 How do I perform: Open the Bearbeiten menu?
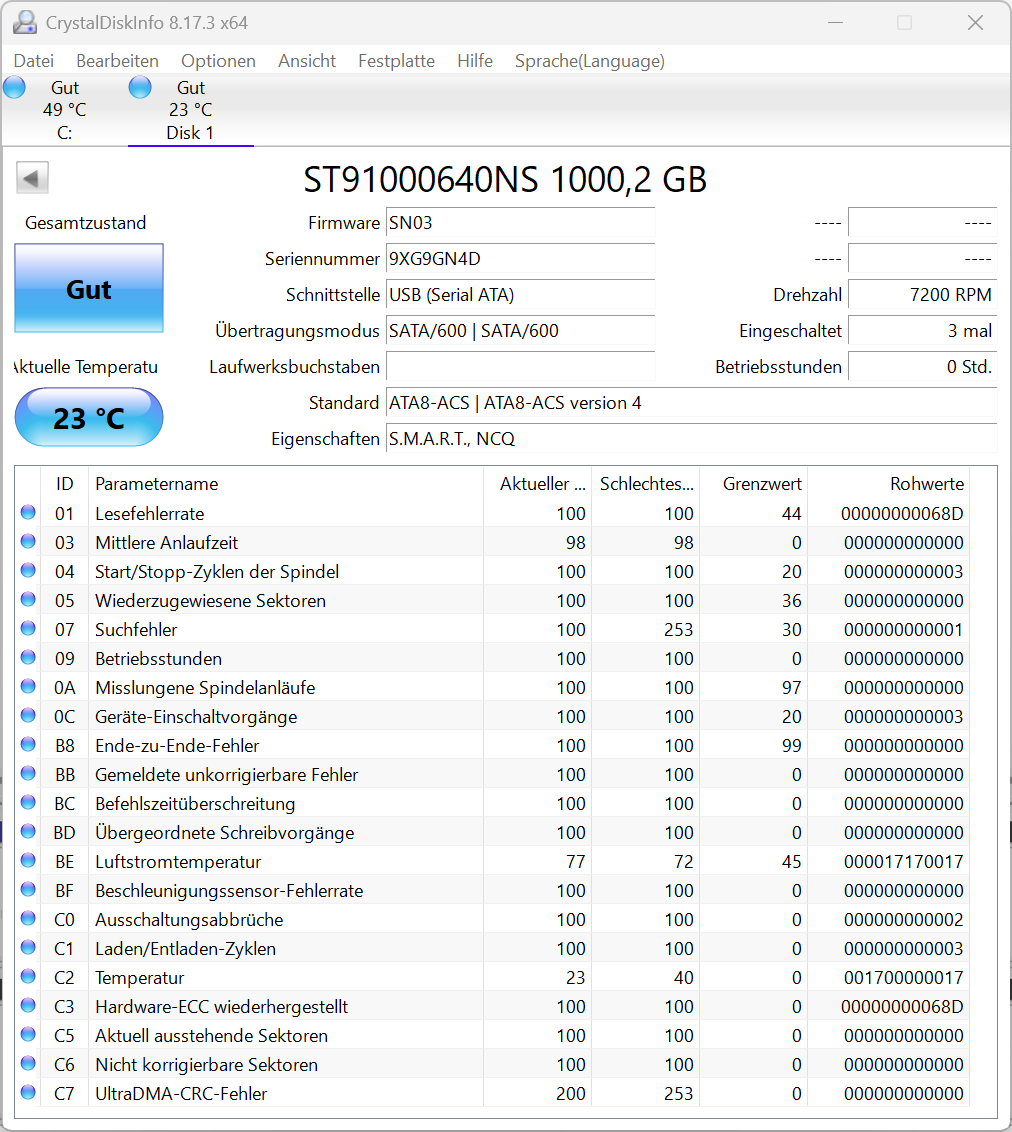coord(118,61)
